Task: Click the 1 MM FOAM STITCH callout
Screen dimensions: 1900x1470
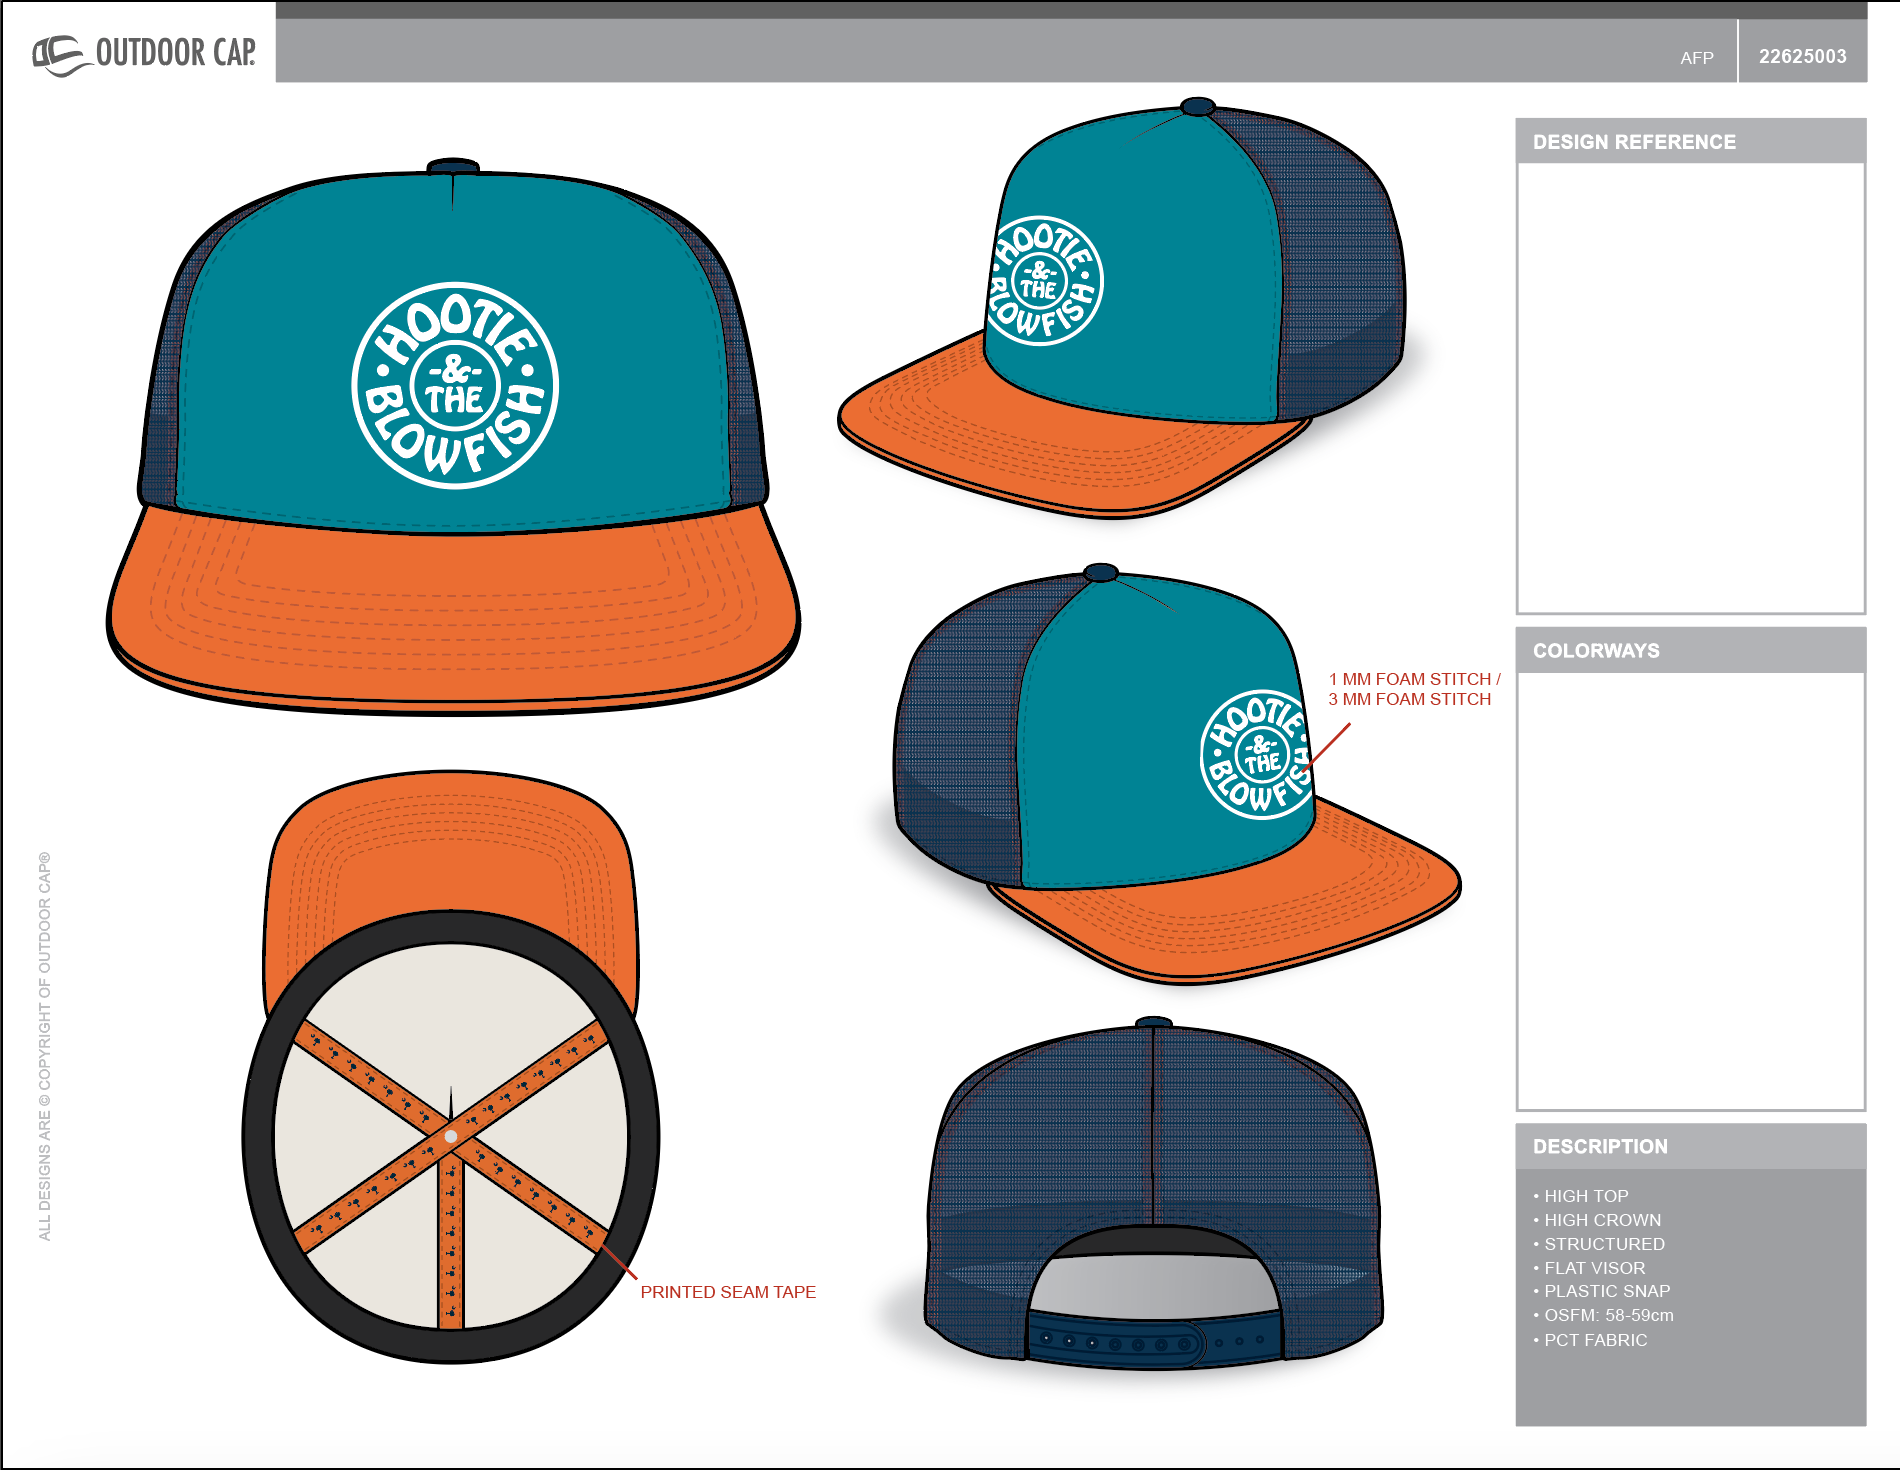Action: 1414,689
